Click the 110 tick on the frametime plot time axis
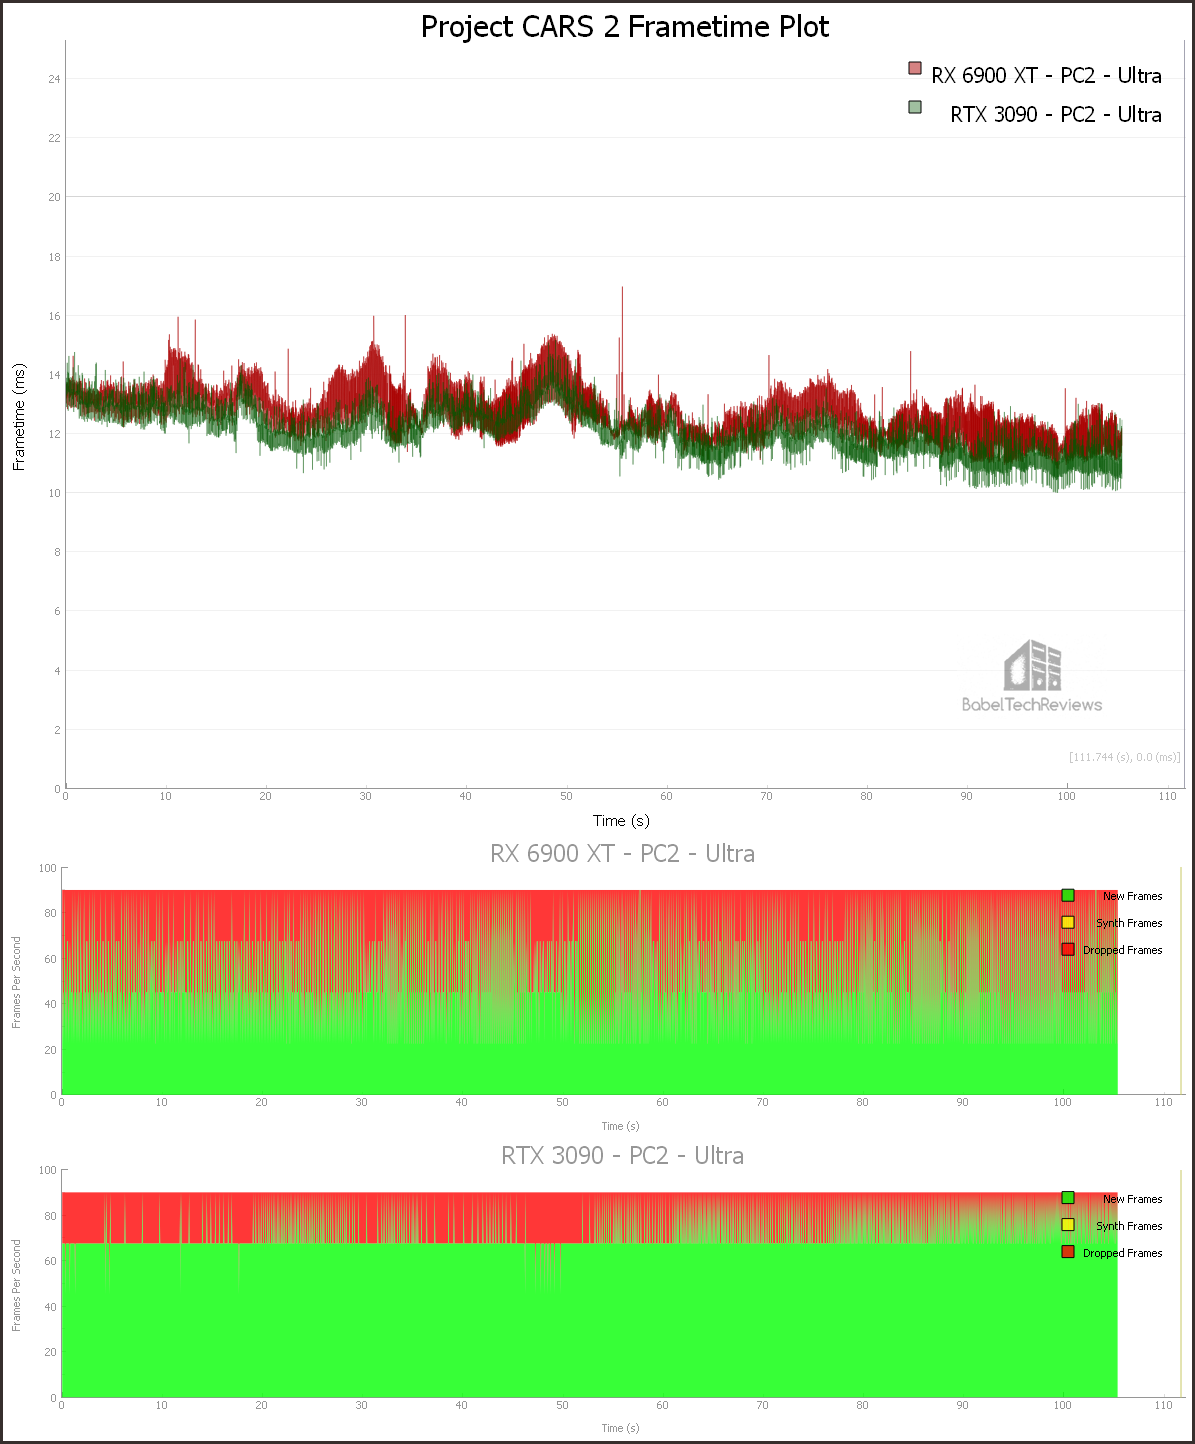This screenshot has height=1444, width=1195. click(1167, 797)
